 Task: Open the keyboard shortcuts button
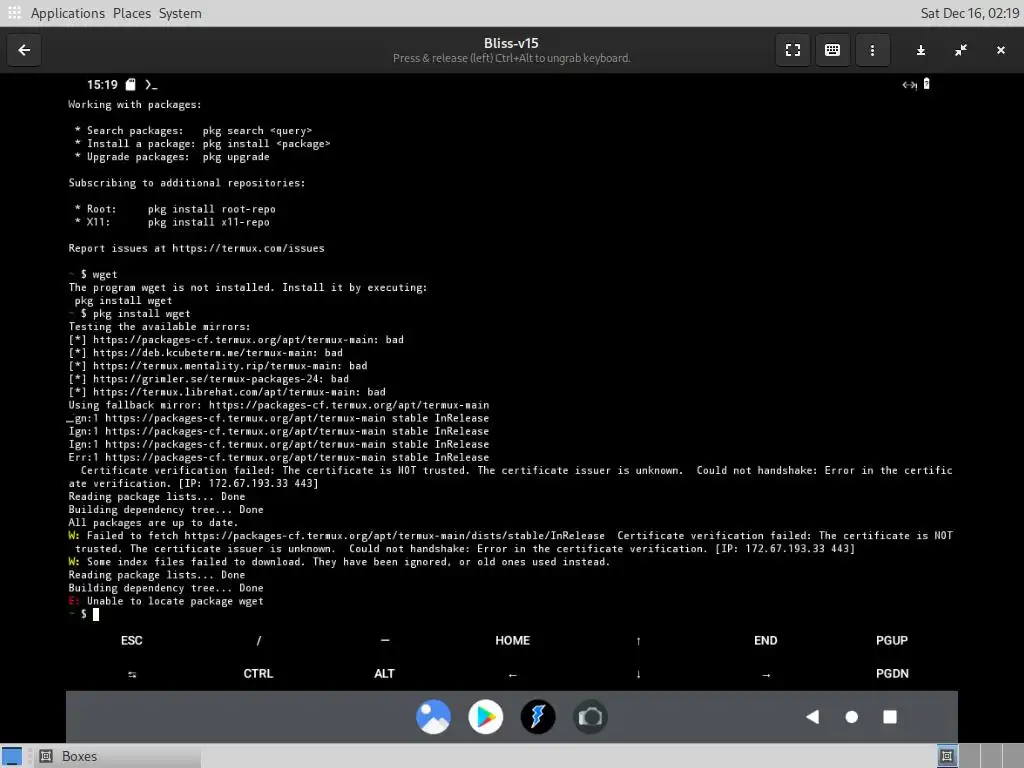click(x=832, y=50)
